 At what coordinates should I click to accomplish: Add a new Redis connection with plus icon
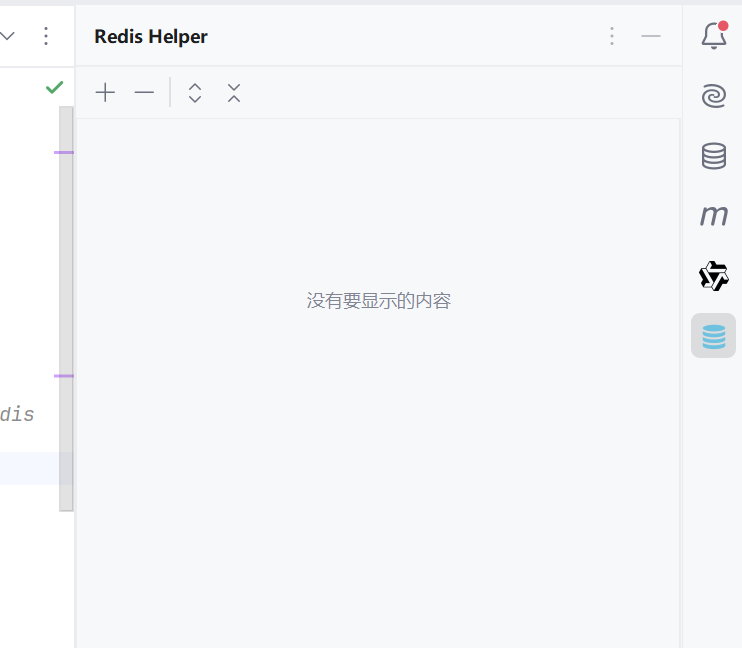click(x=105, y=92)
